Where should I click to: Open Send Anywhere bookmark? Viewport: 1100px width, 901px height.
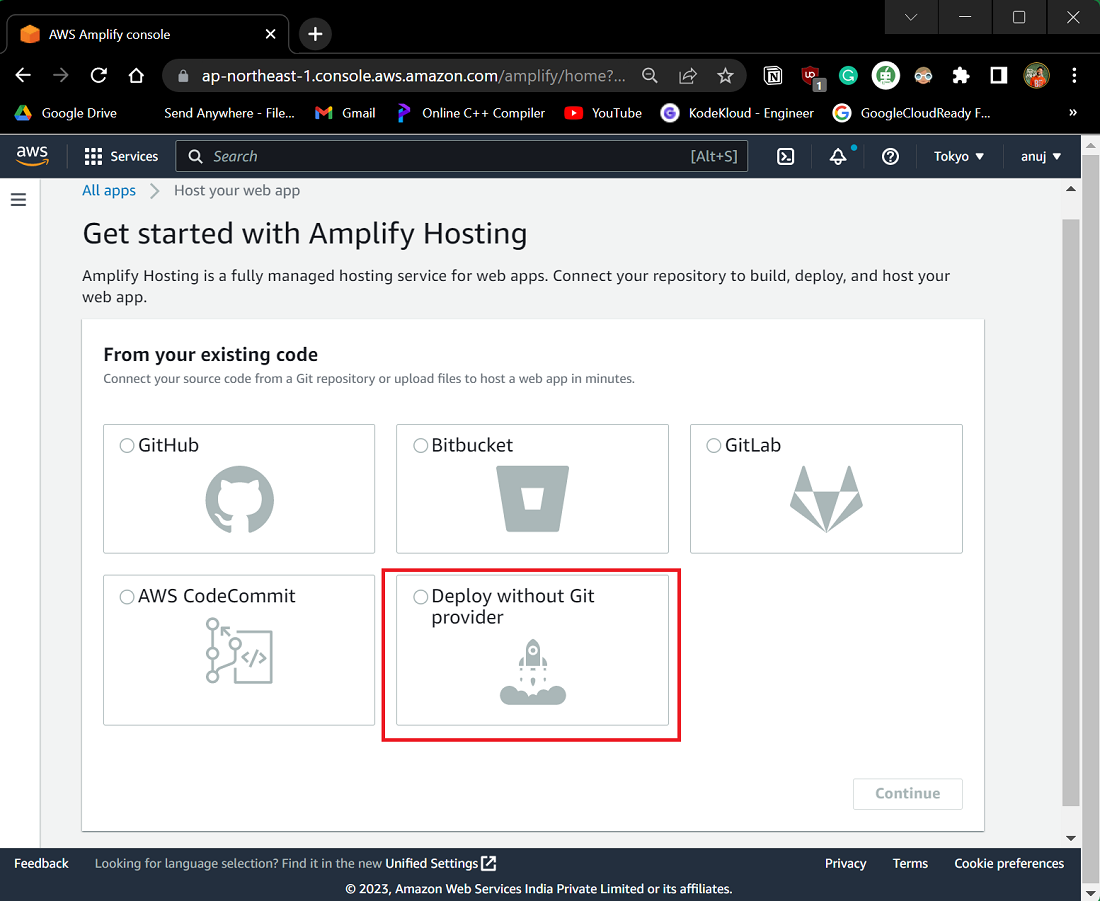(229, 113)
